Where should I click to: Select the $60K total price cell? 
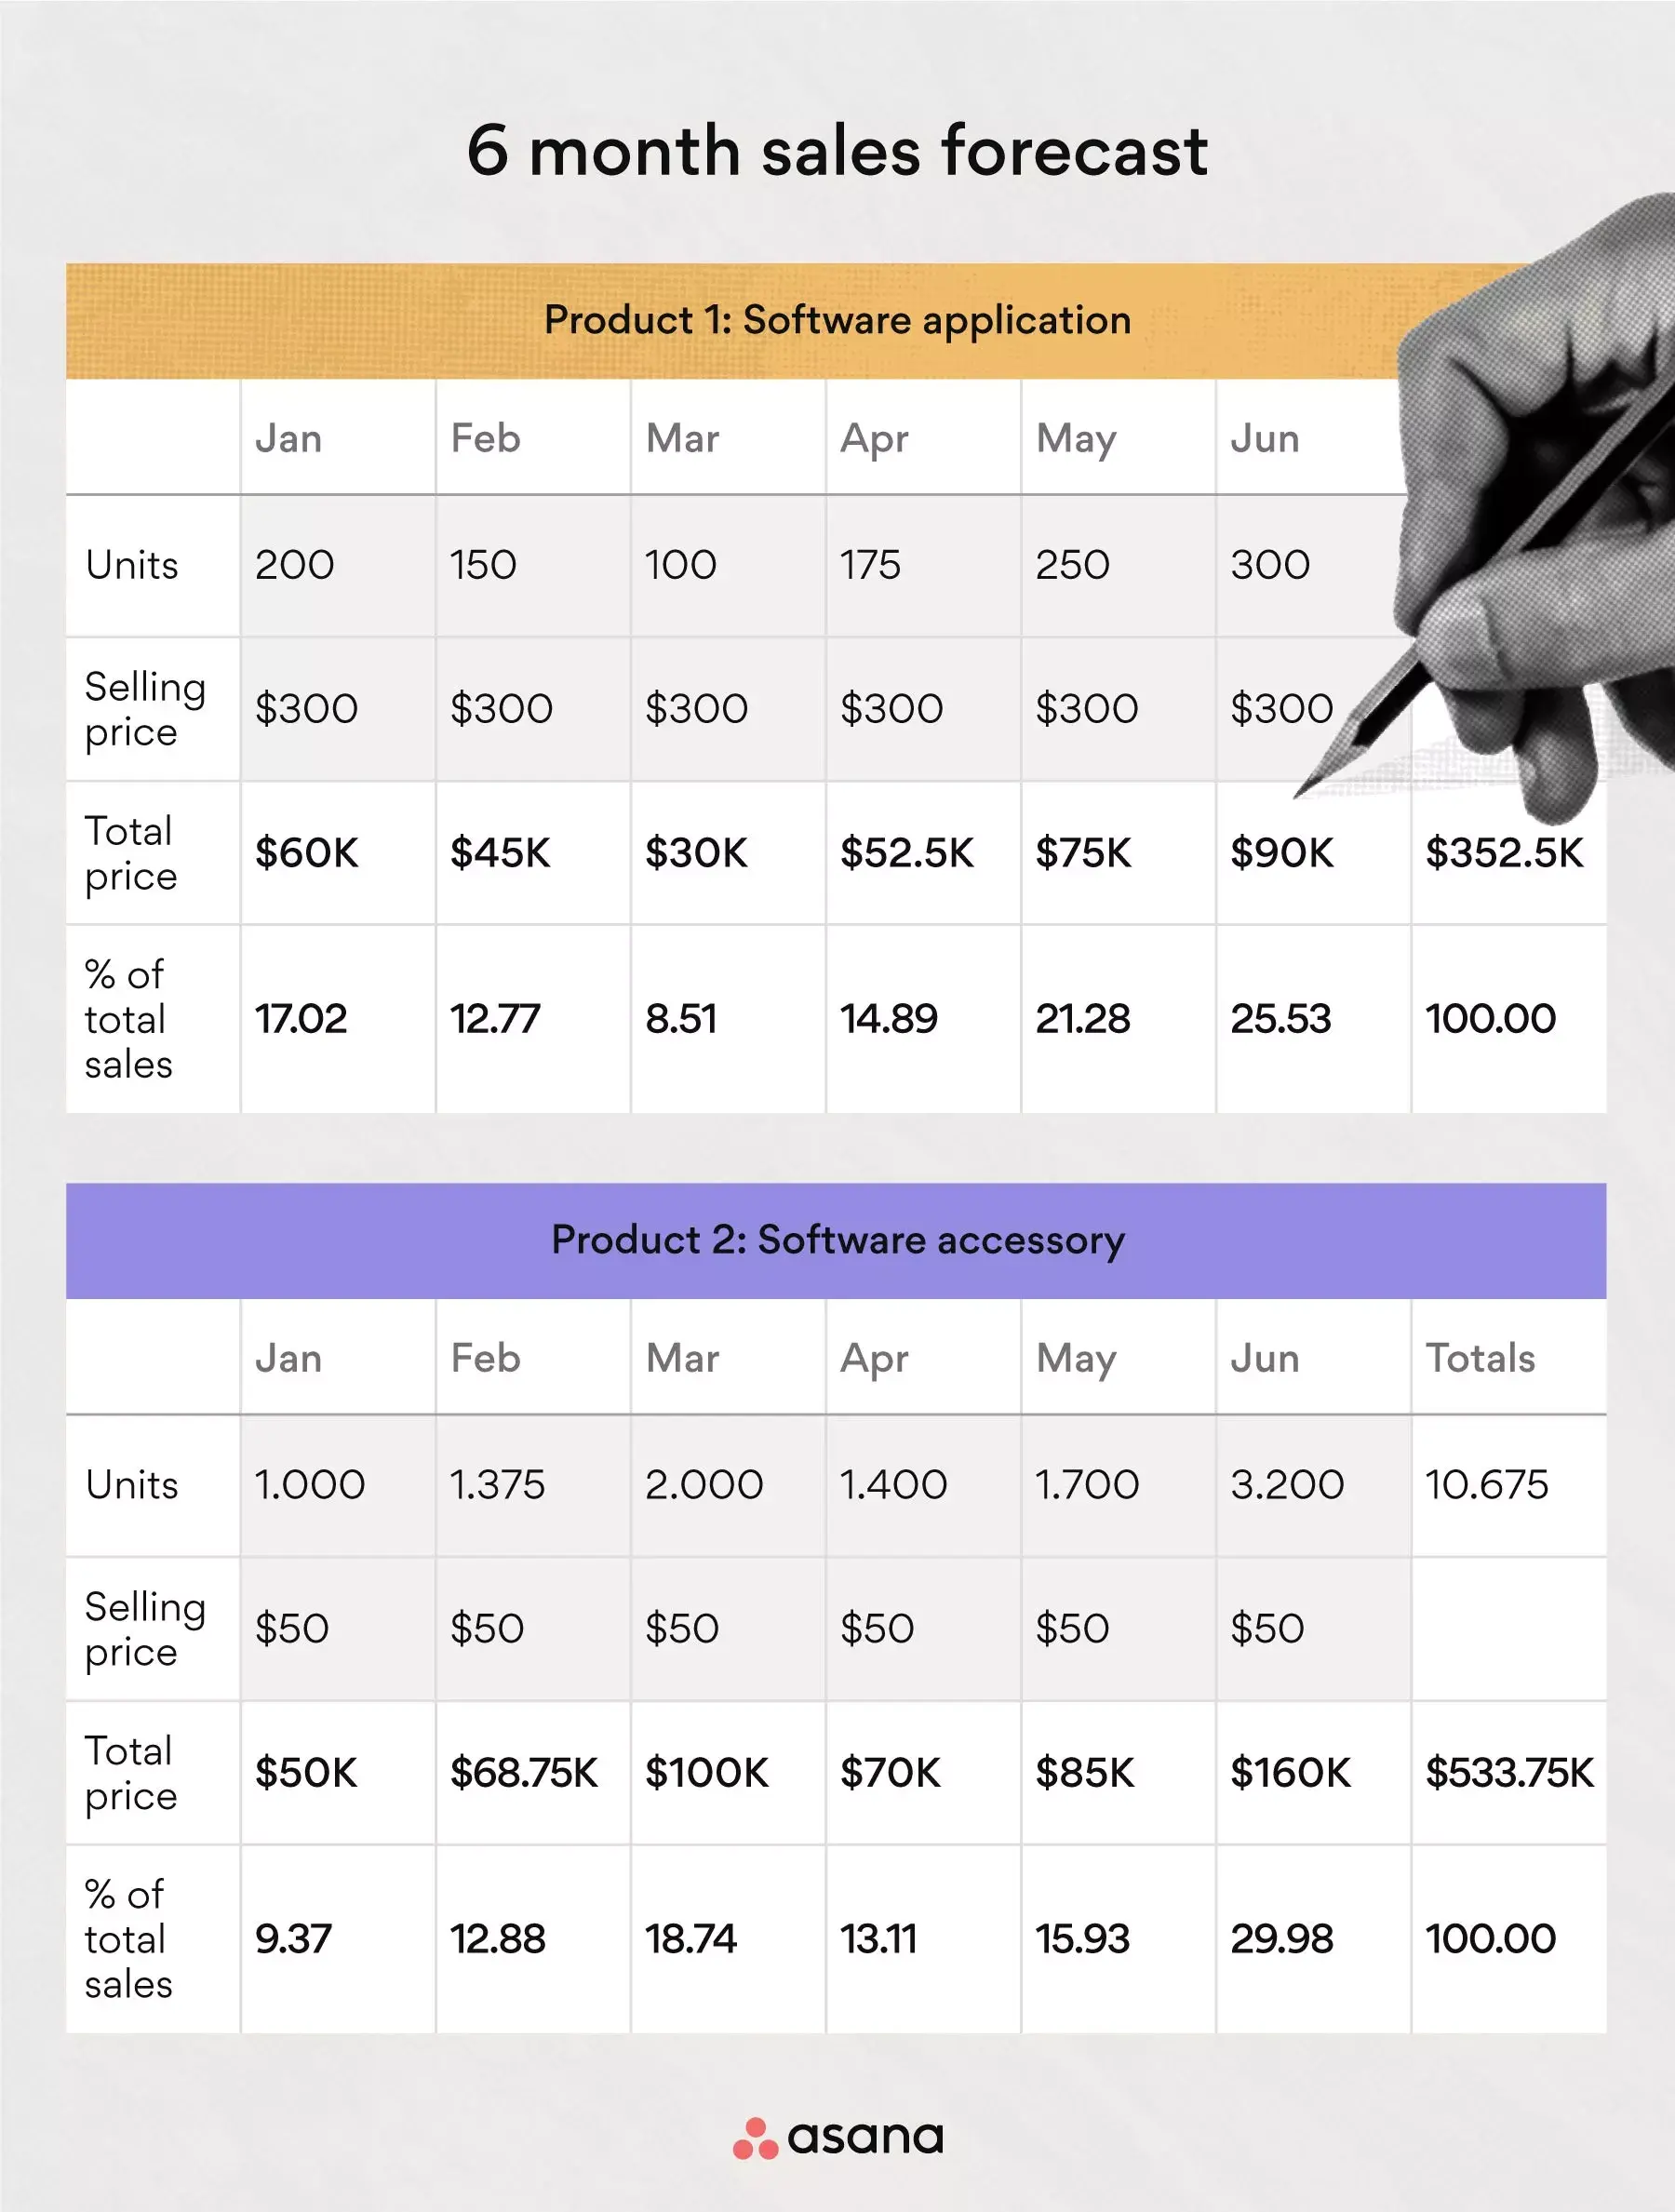click(307, 853)
